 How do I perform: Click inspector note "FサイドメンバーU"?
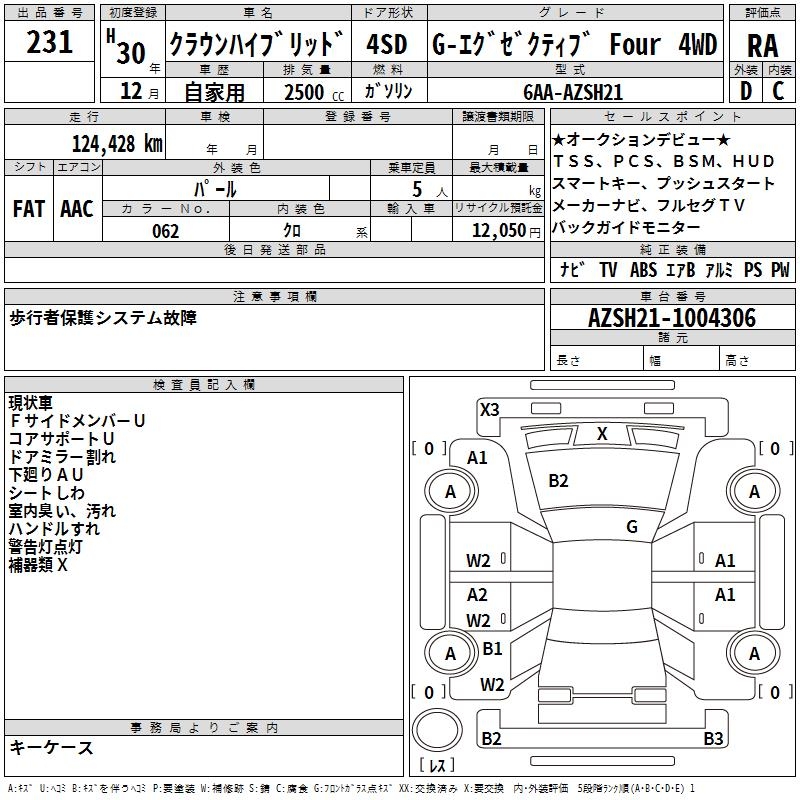[x=77, y=421]
